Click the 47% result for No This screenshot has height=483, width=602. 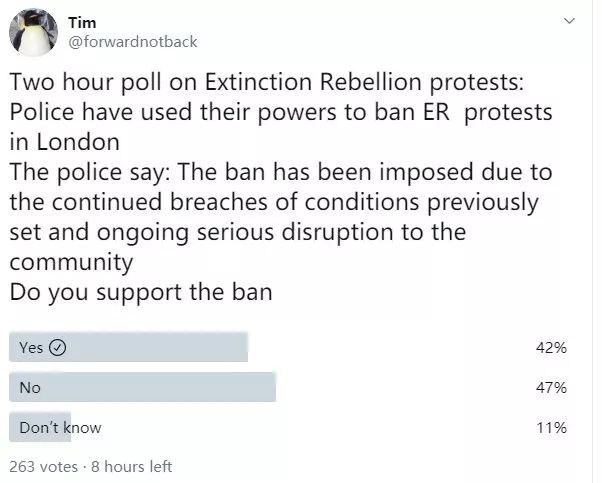click(x=551, y=388)
